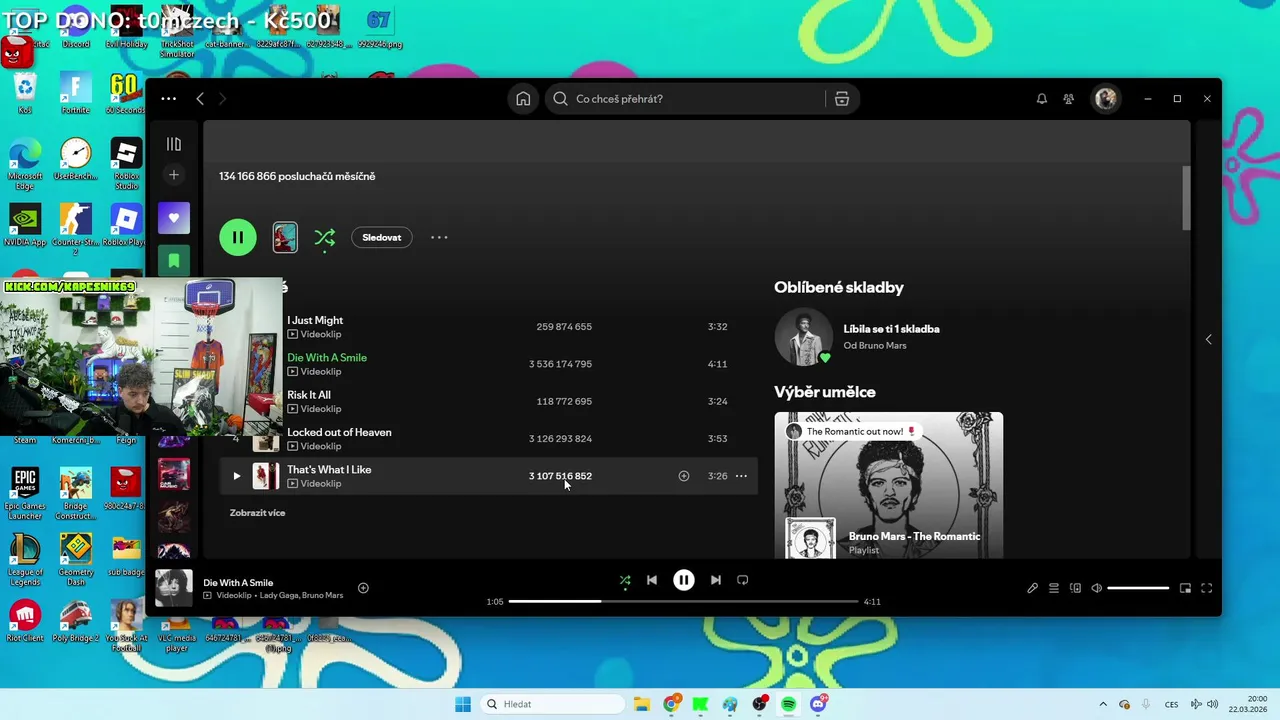Mute using the speaker icon
The height and width of the screenshot is (720, 1280).
[1097, 588]
